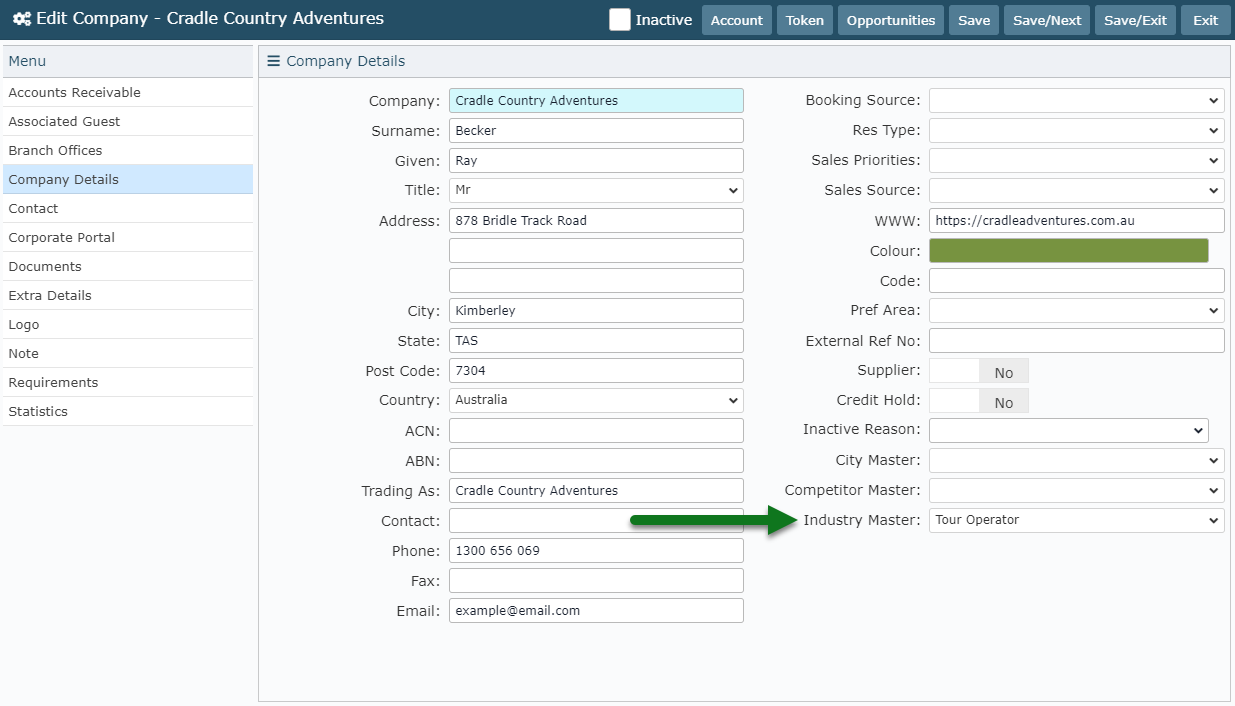Open the Contact menu item
The height and width of the screenshot is (706, 1235).
(128, 208)
